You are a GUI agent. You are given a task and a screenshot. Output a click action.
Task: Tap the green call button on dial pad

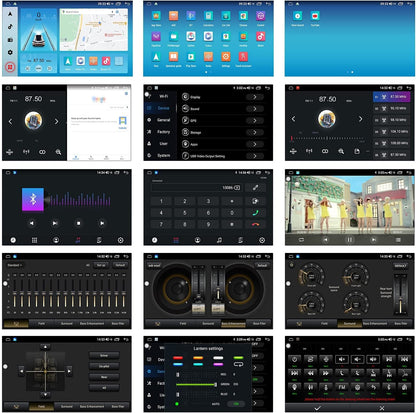point(255,213)
